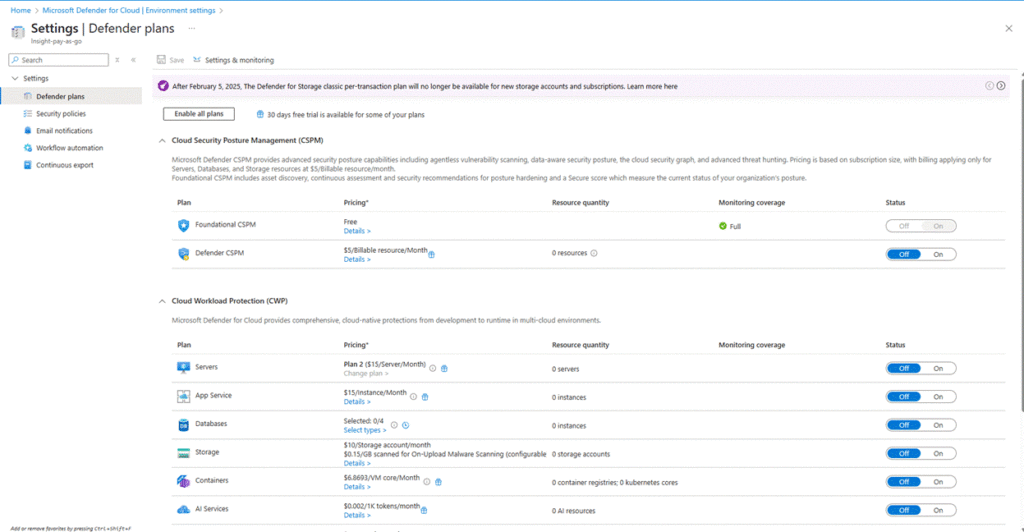
Task: Click the info icon beside 0 resources
Action: coord(594,254)
